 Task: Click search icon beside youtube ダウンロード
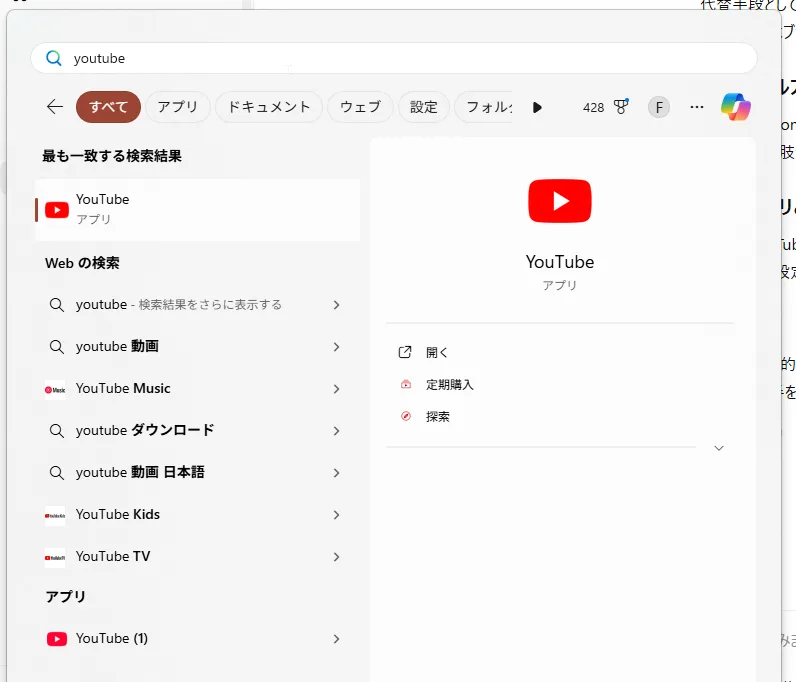pos(56,431)
